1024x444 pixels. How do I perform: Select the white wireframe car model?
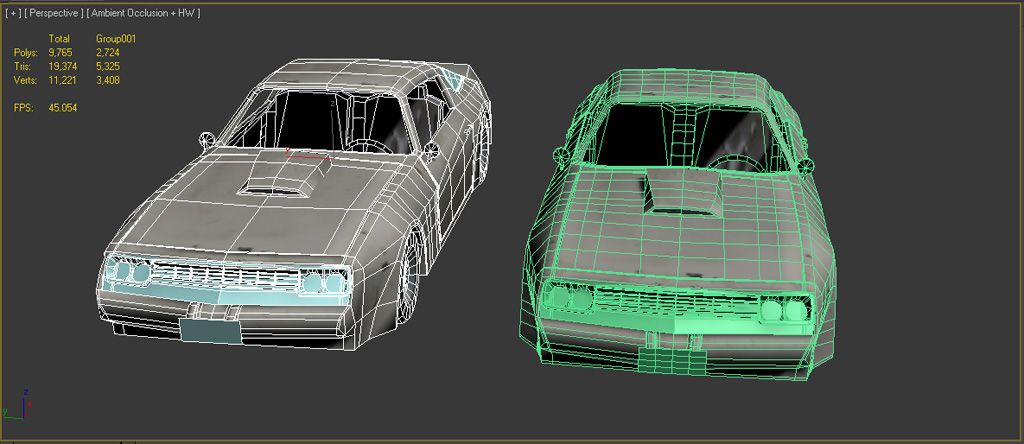(x=295, y=204)
